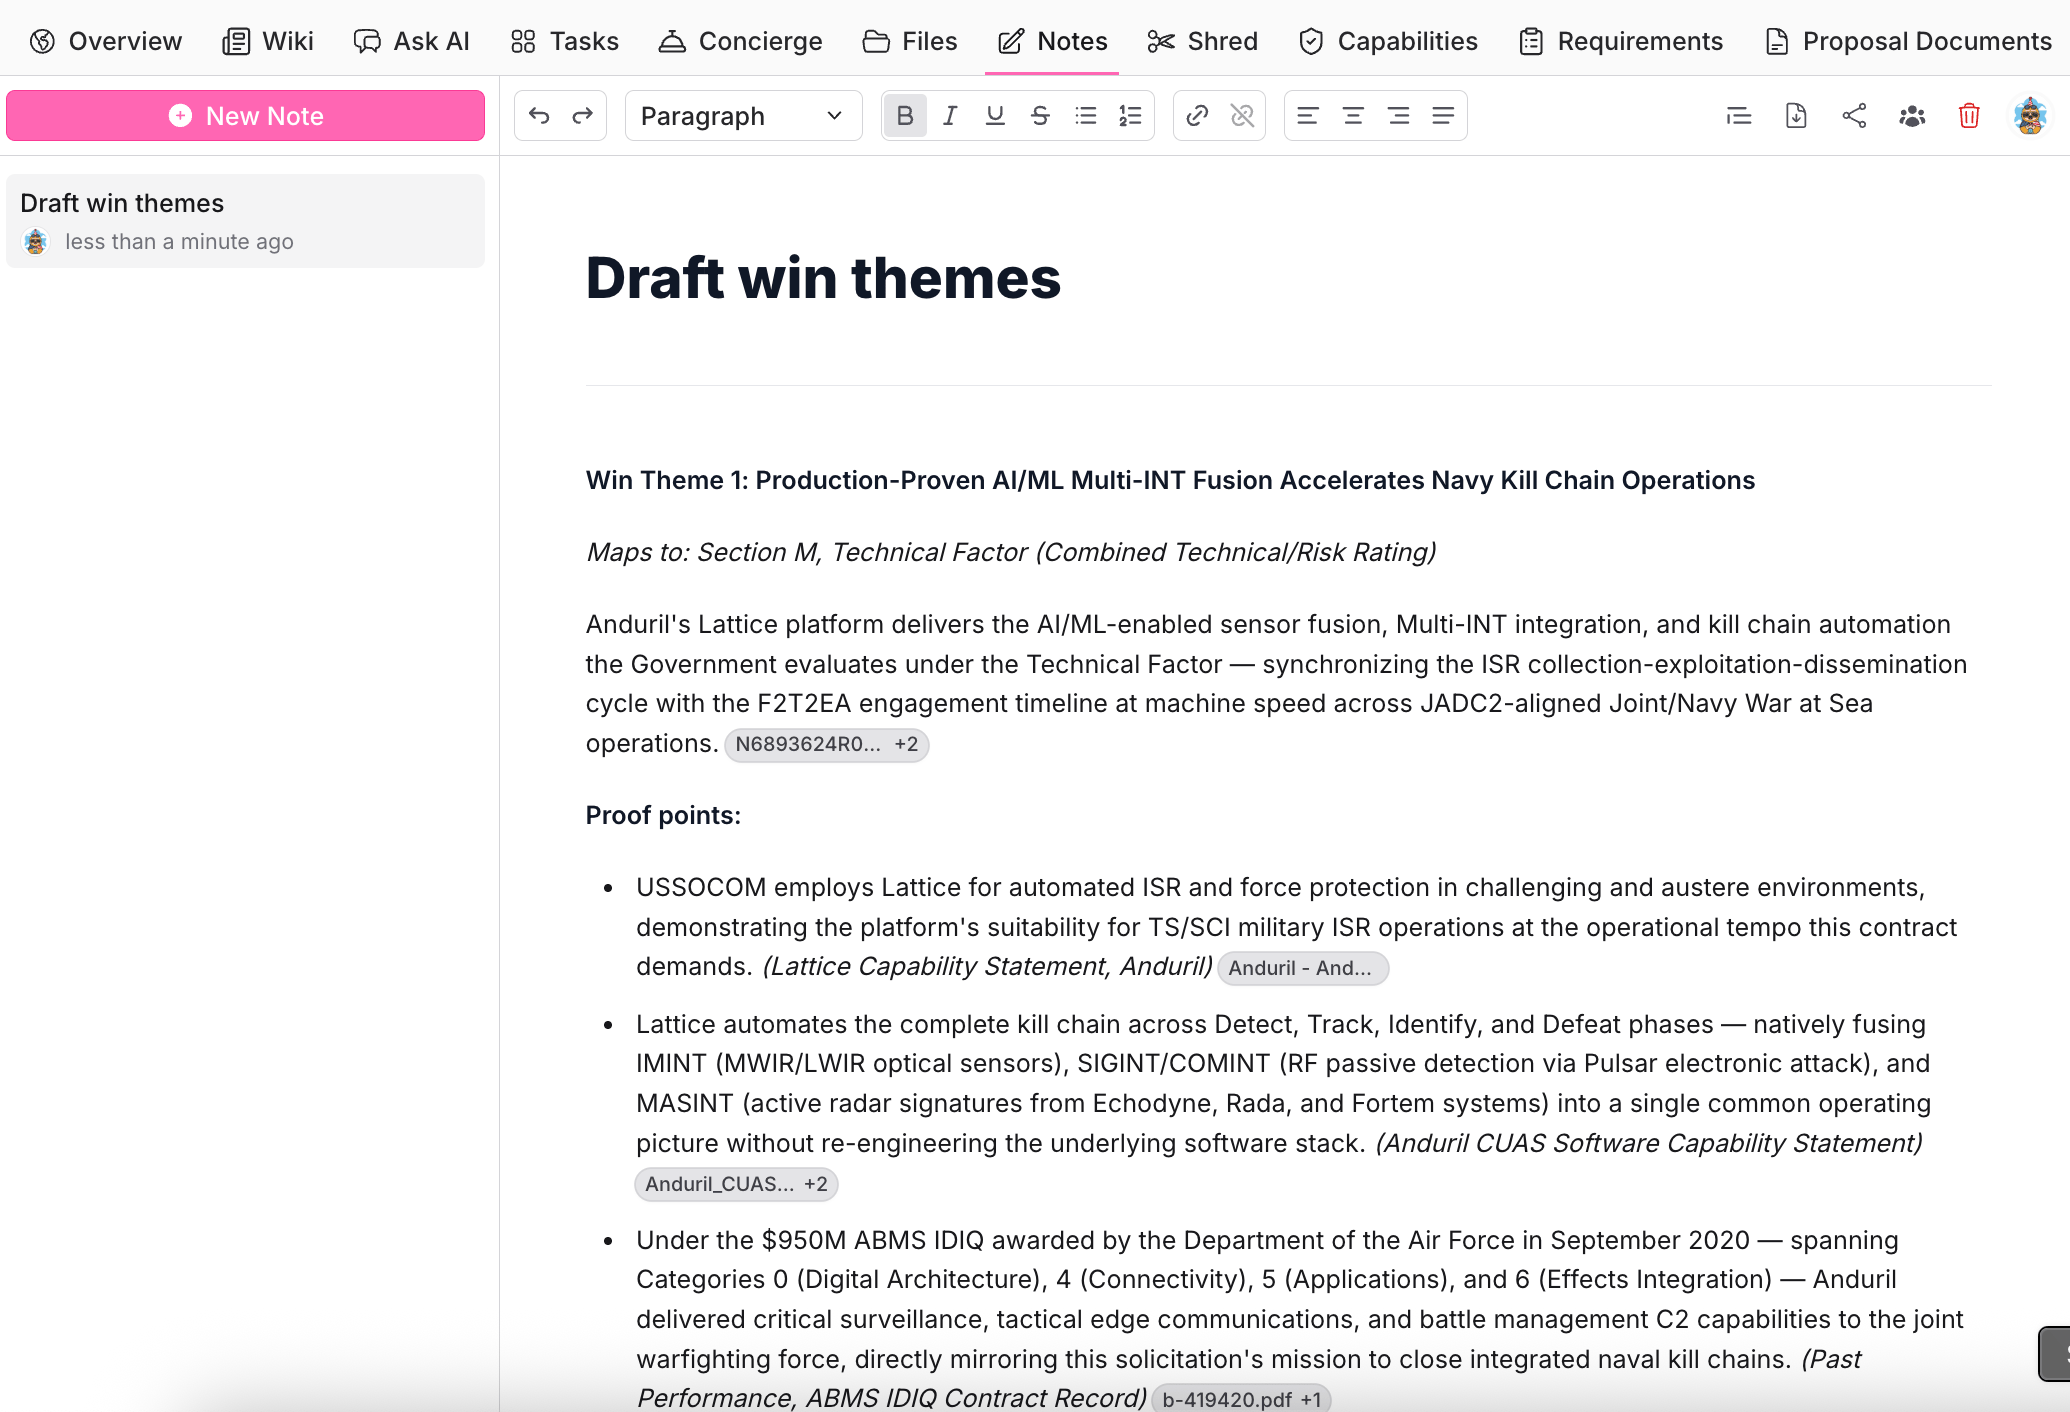This screenshot has height=1412, width=2070.
Task: Click the Win Theme 1 heading text
Action: point(1170,480)
